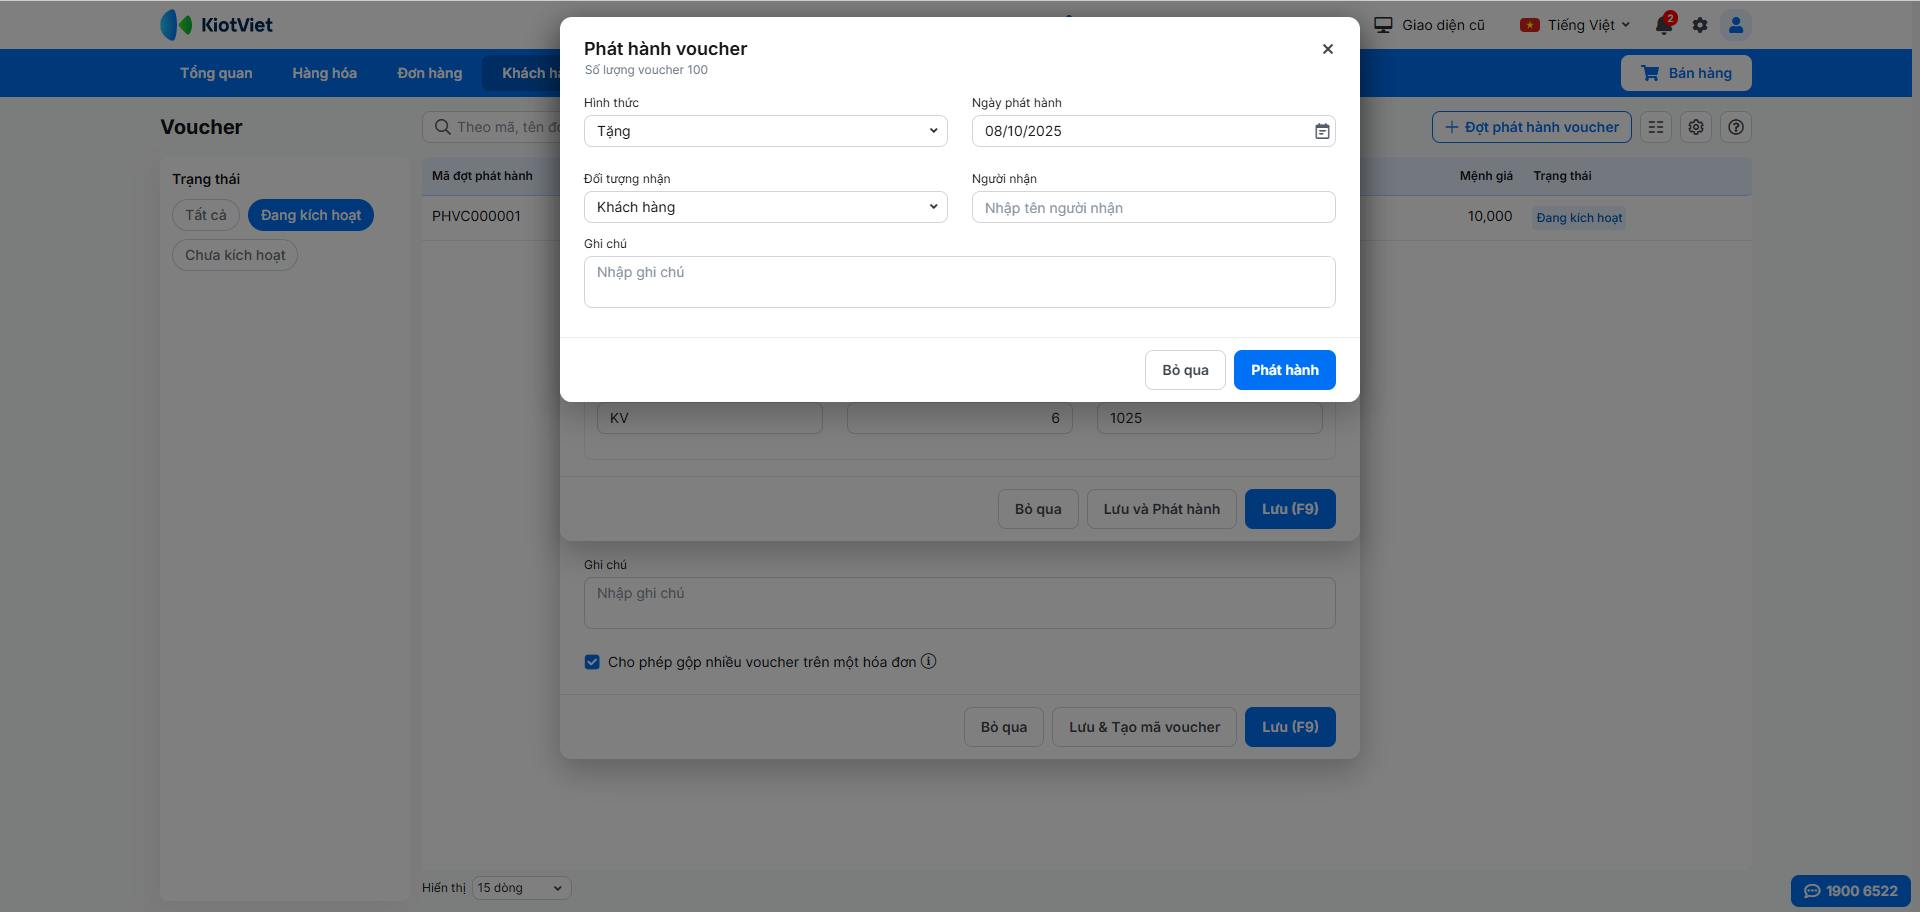Open the Tổng quan menu
The image size is (1920, 912).
(216, 73)
